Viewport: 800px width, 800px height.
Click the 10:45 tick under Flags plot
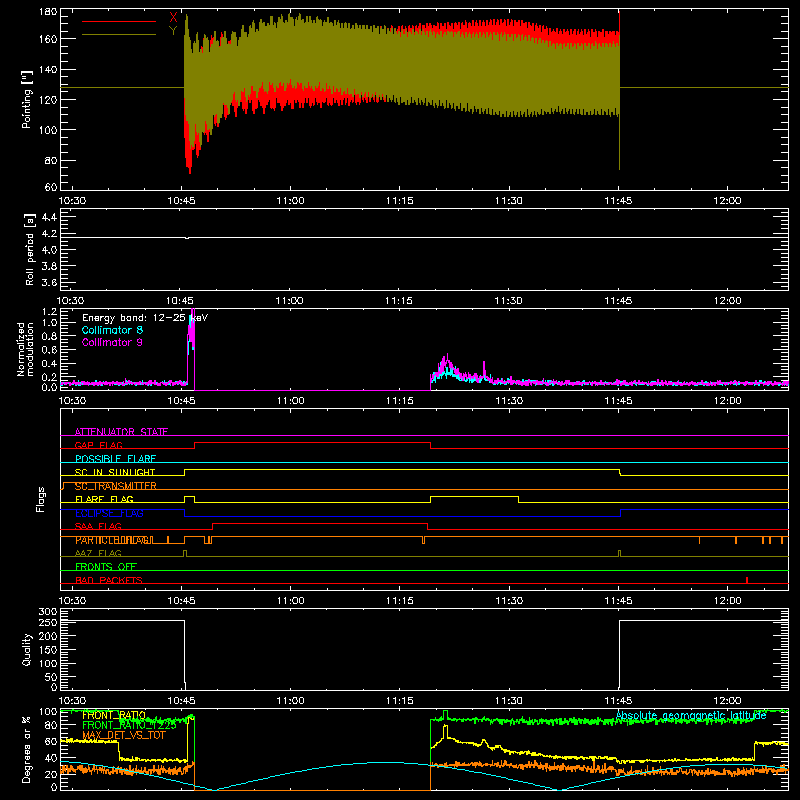[x=181, y=601]
